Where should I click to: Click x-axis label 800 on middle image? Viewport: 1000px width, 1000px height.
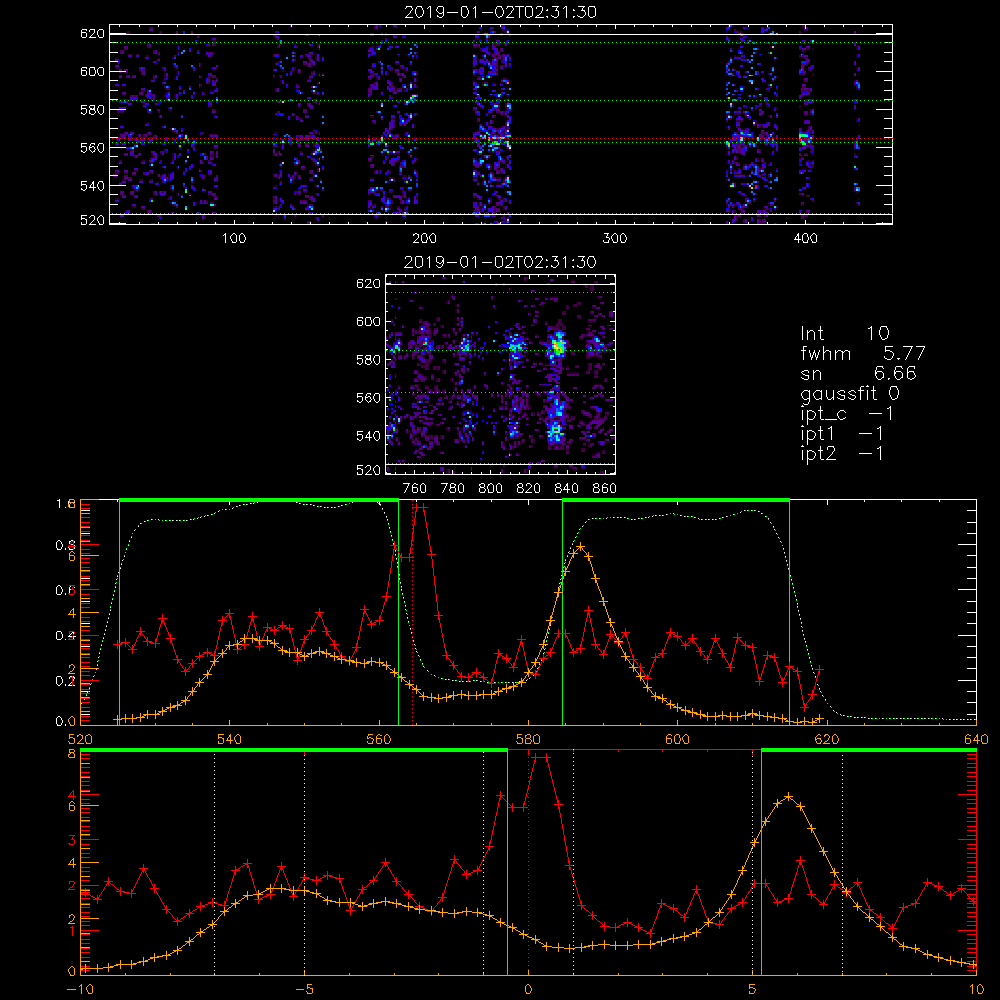(490, 489)
